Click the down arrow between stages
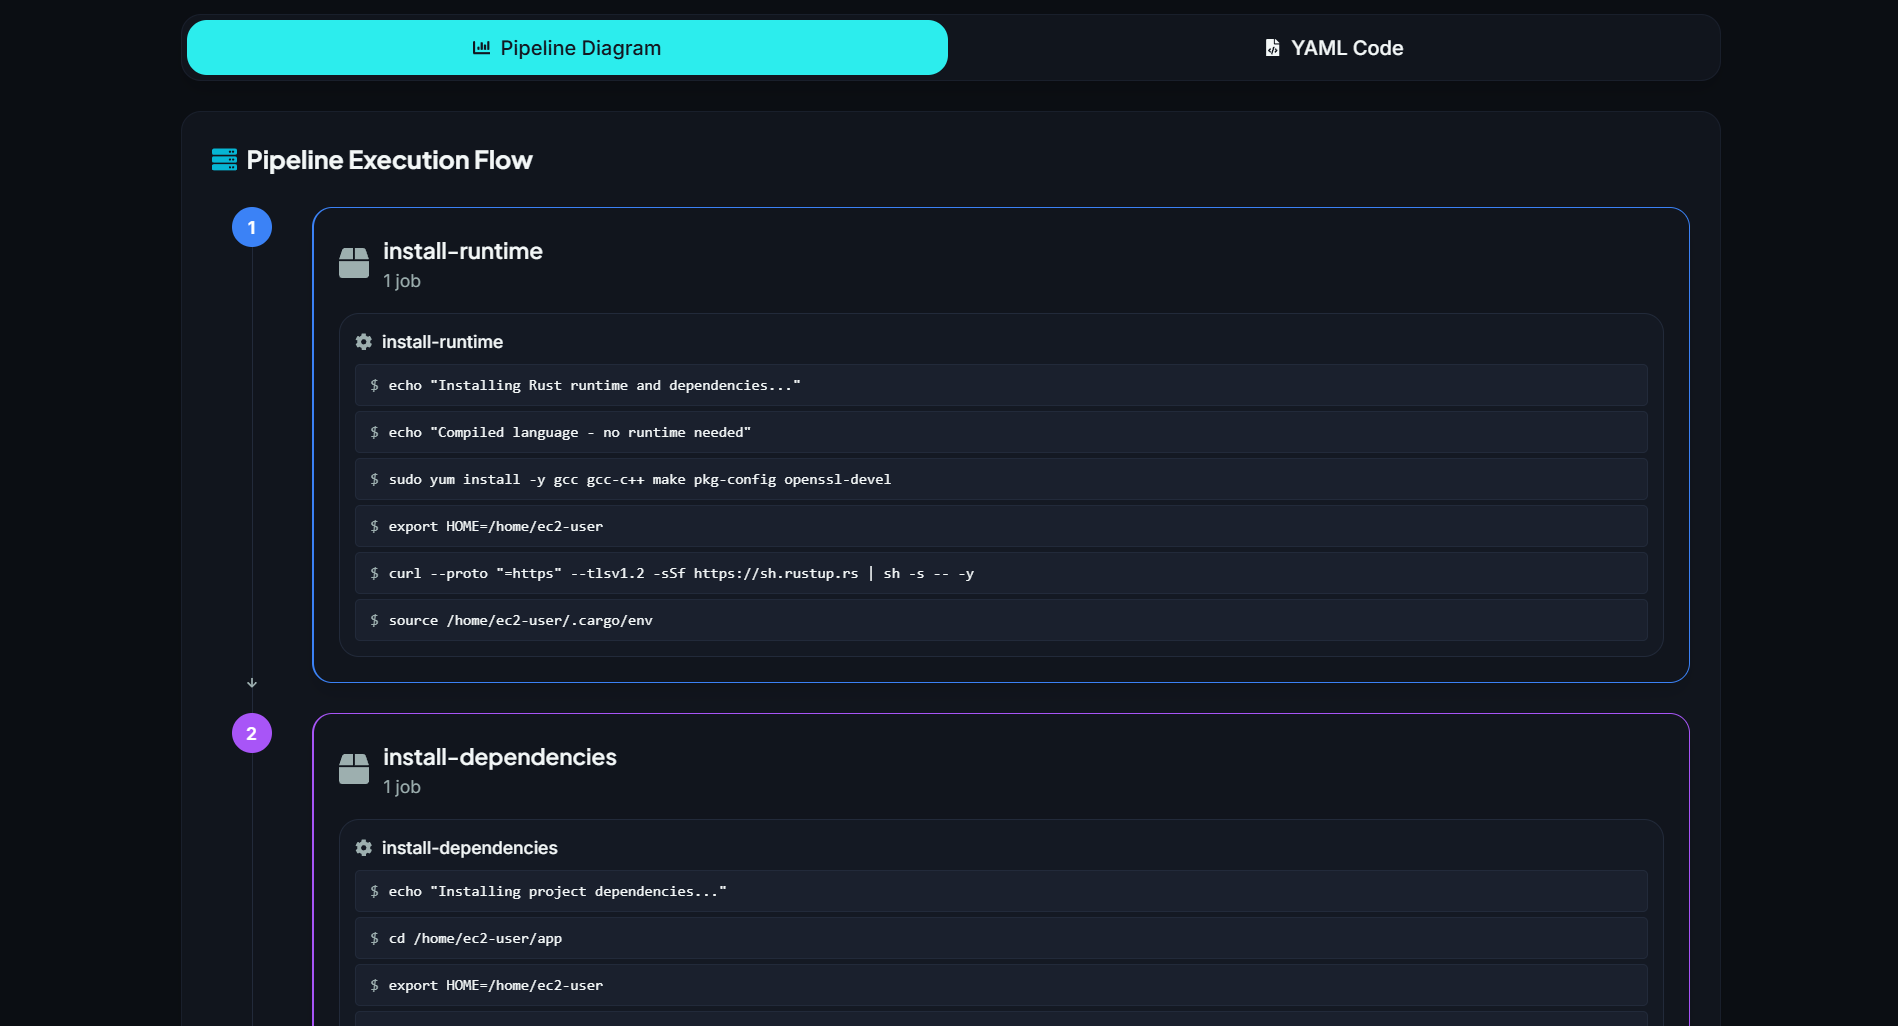Viewport: 1898px width, 1026px height. pos(252,683)
